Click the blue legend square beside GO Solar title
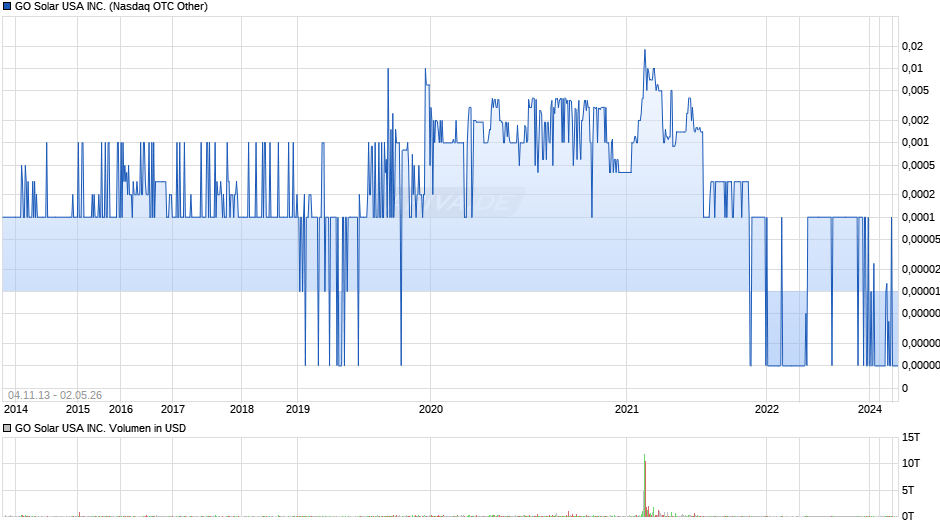The height and width of the screenshot is (526, 940). tap(7, 7)
